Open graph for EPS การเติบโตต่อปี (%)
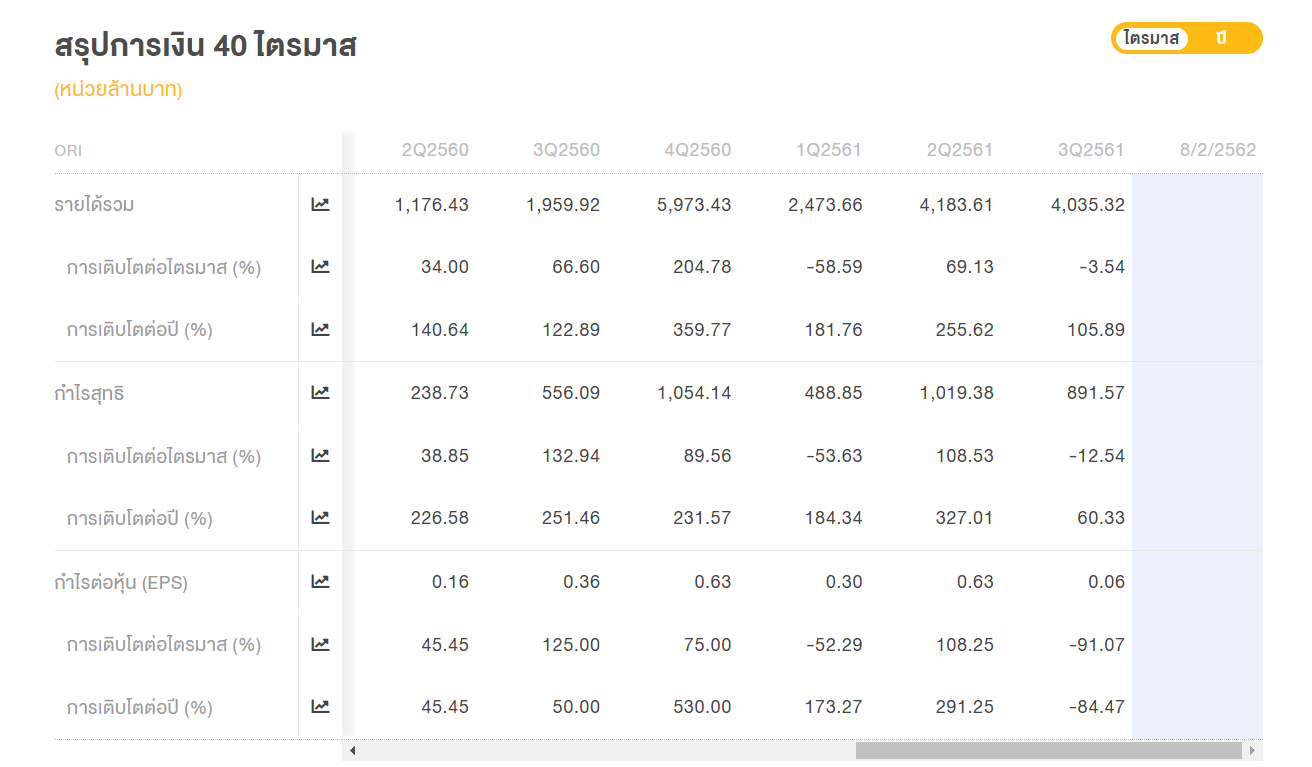The height and width of the screenshot is (767, 1312). 320,706
